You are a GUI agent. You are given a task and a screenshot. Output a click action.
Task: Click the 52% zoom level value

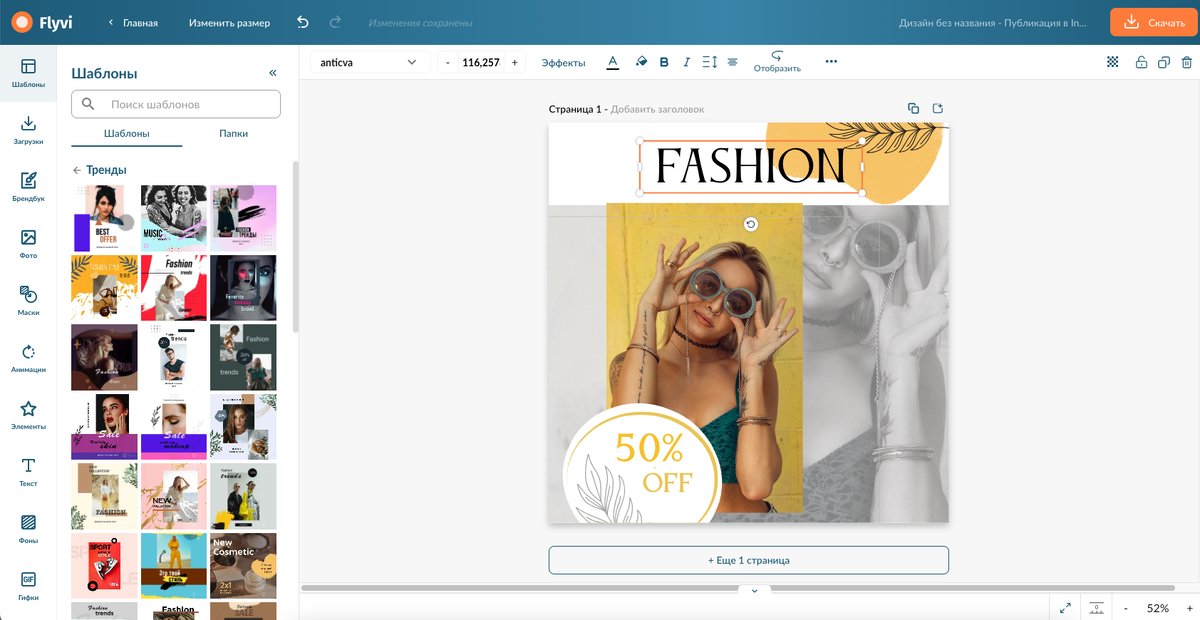(x=1158, y=608)
